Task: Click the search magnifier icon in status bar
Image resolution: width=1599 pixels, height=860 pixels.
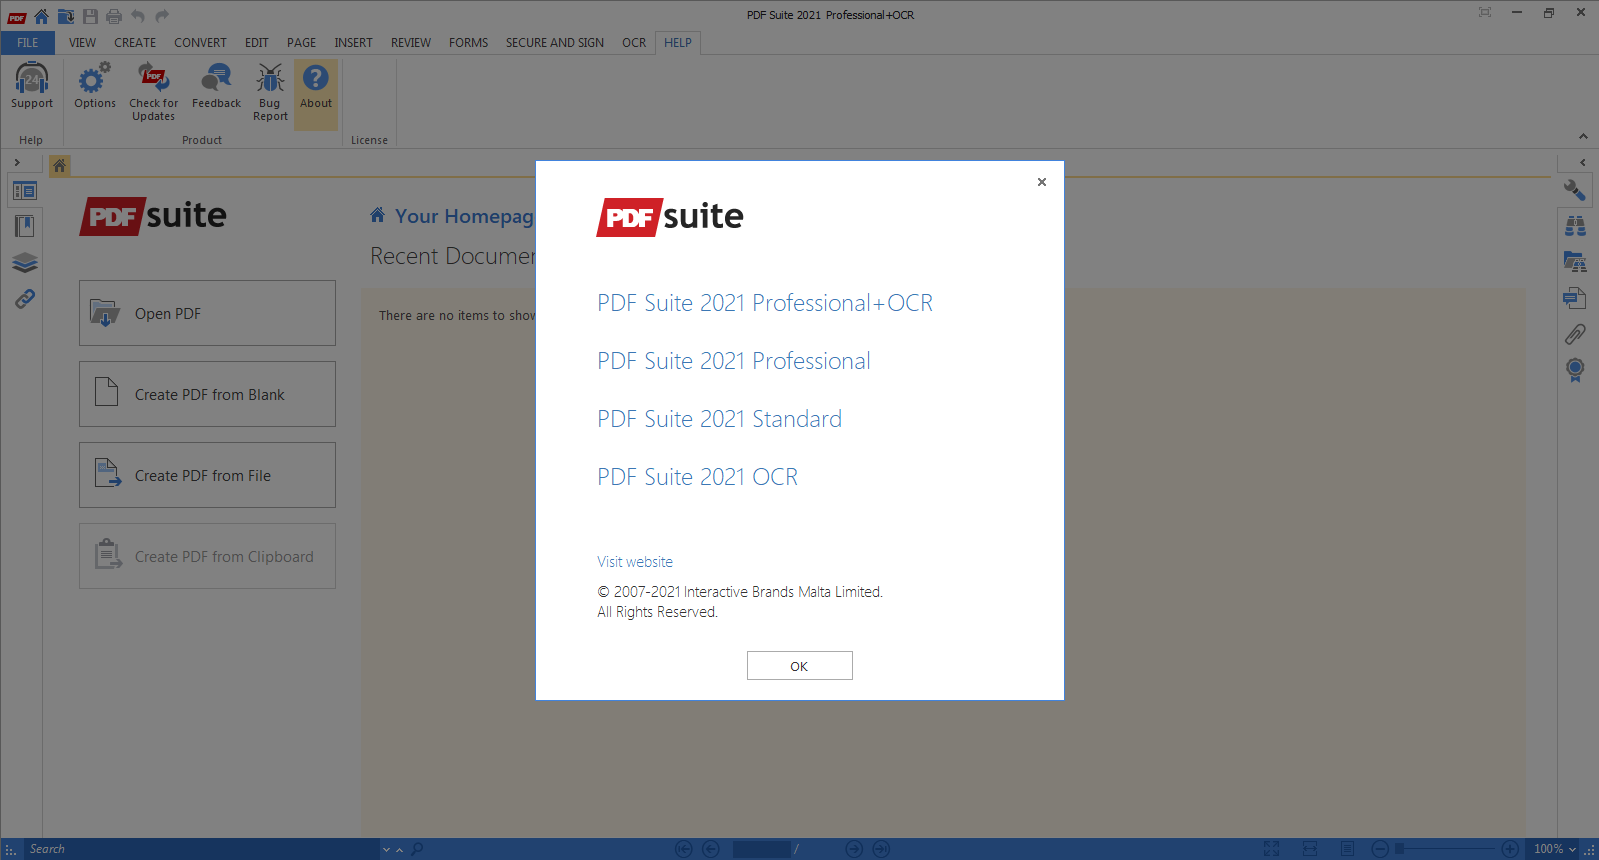Action: point(417,849)
